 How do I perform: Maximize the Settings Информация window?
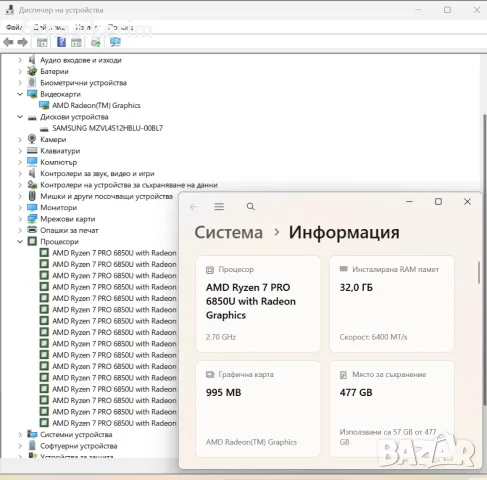[438, 201]
